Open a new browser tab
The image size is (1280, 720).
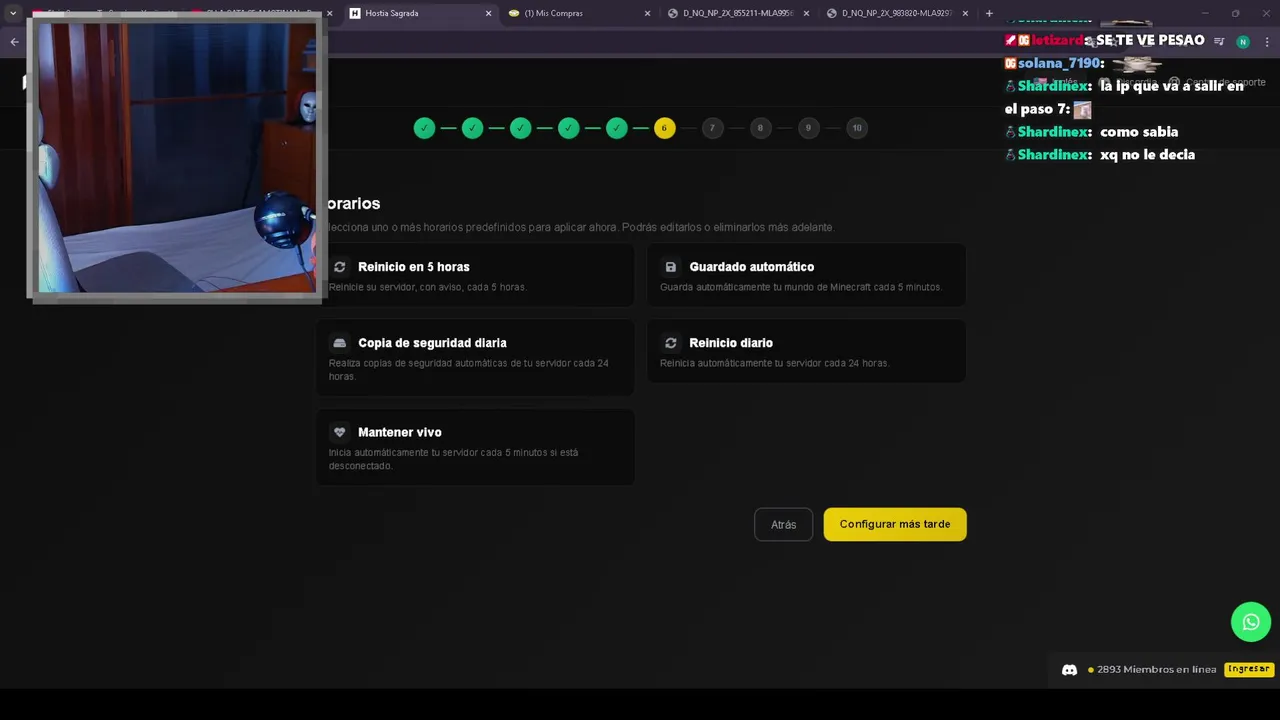tap(989, 13)
